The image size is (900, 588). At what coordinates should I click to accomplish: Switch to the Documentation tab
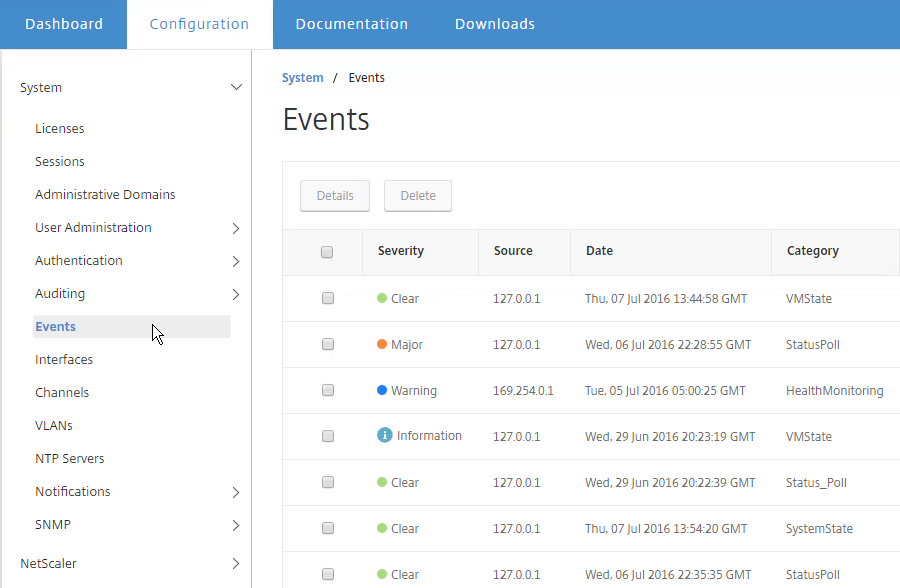point(351,24)
